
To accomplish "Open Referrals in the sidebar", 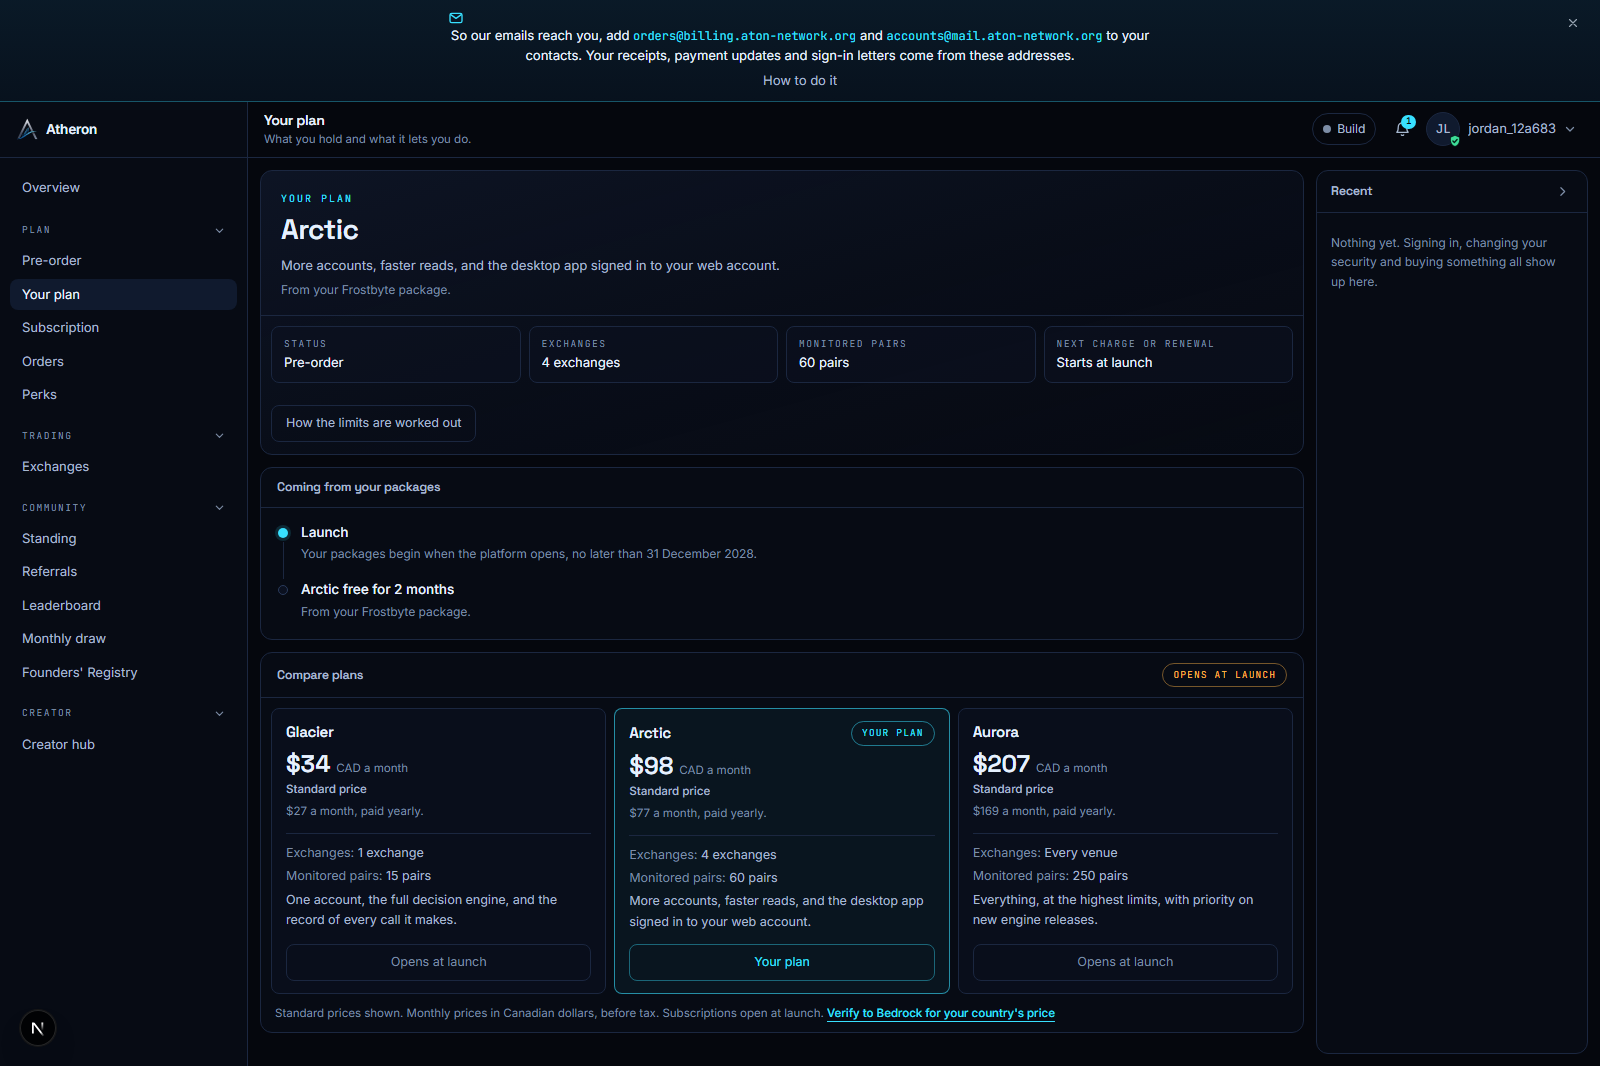I will coord(123,571).
